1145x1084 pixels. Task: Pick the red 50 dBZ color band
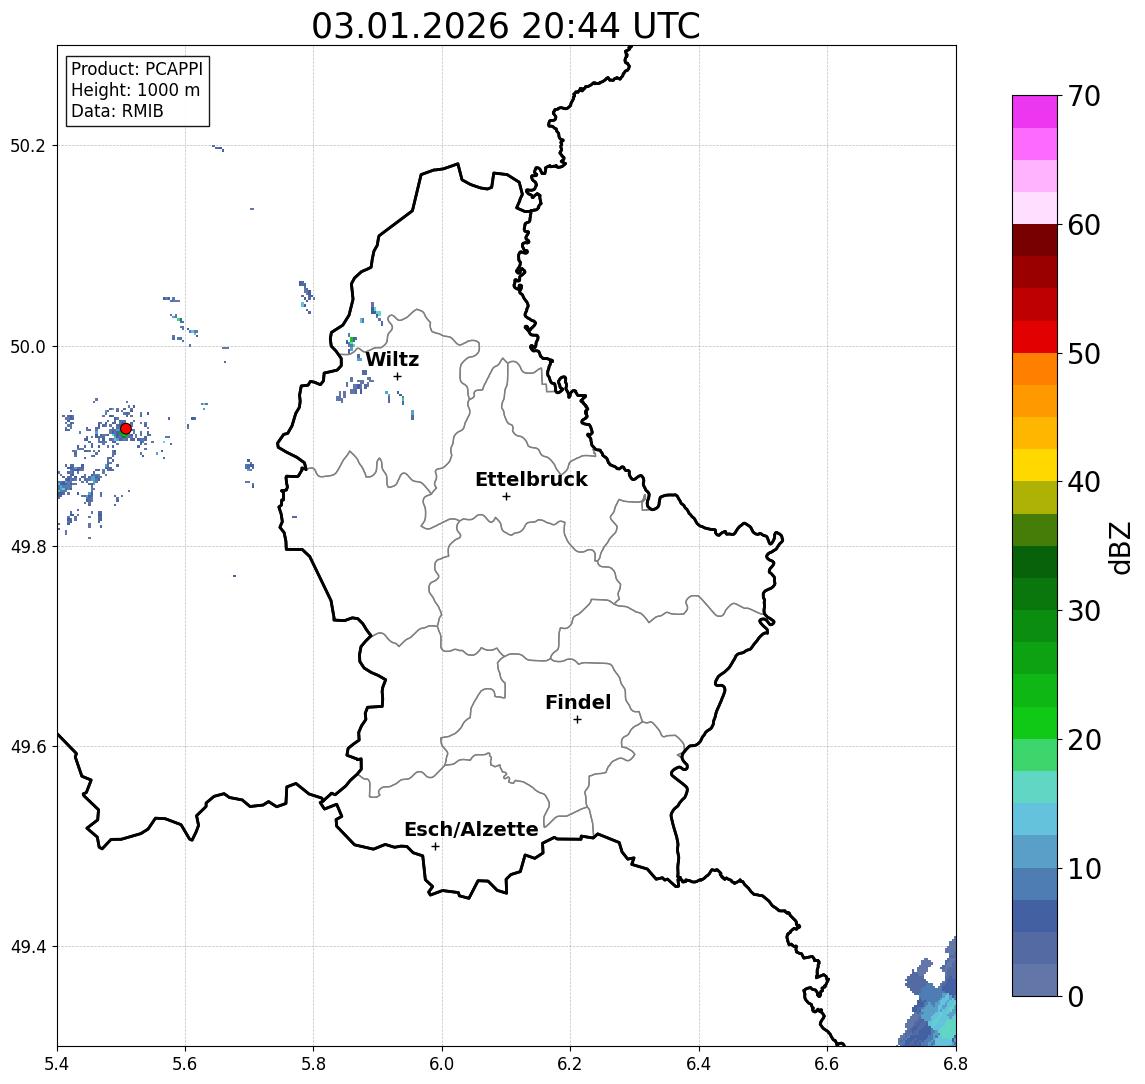1035,337
